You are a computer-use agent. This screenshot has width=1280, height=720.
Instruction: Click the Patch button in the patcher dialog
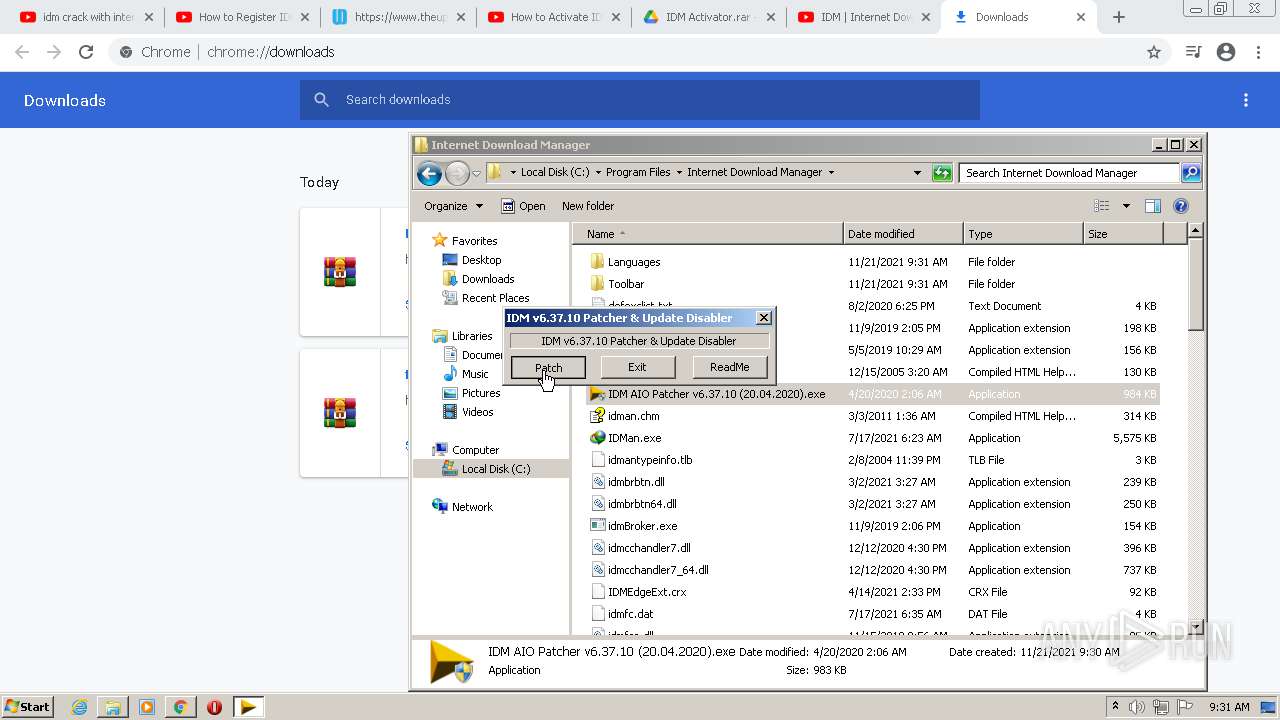[548, 367]
